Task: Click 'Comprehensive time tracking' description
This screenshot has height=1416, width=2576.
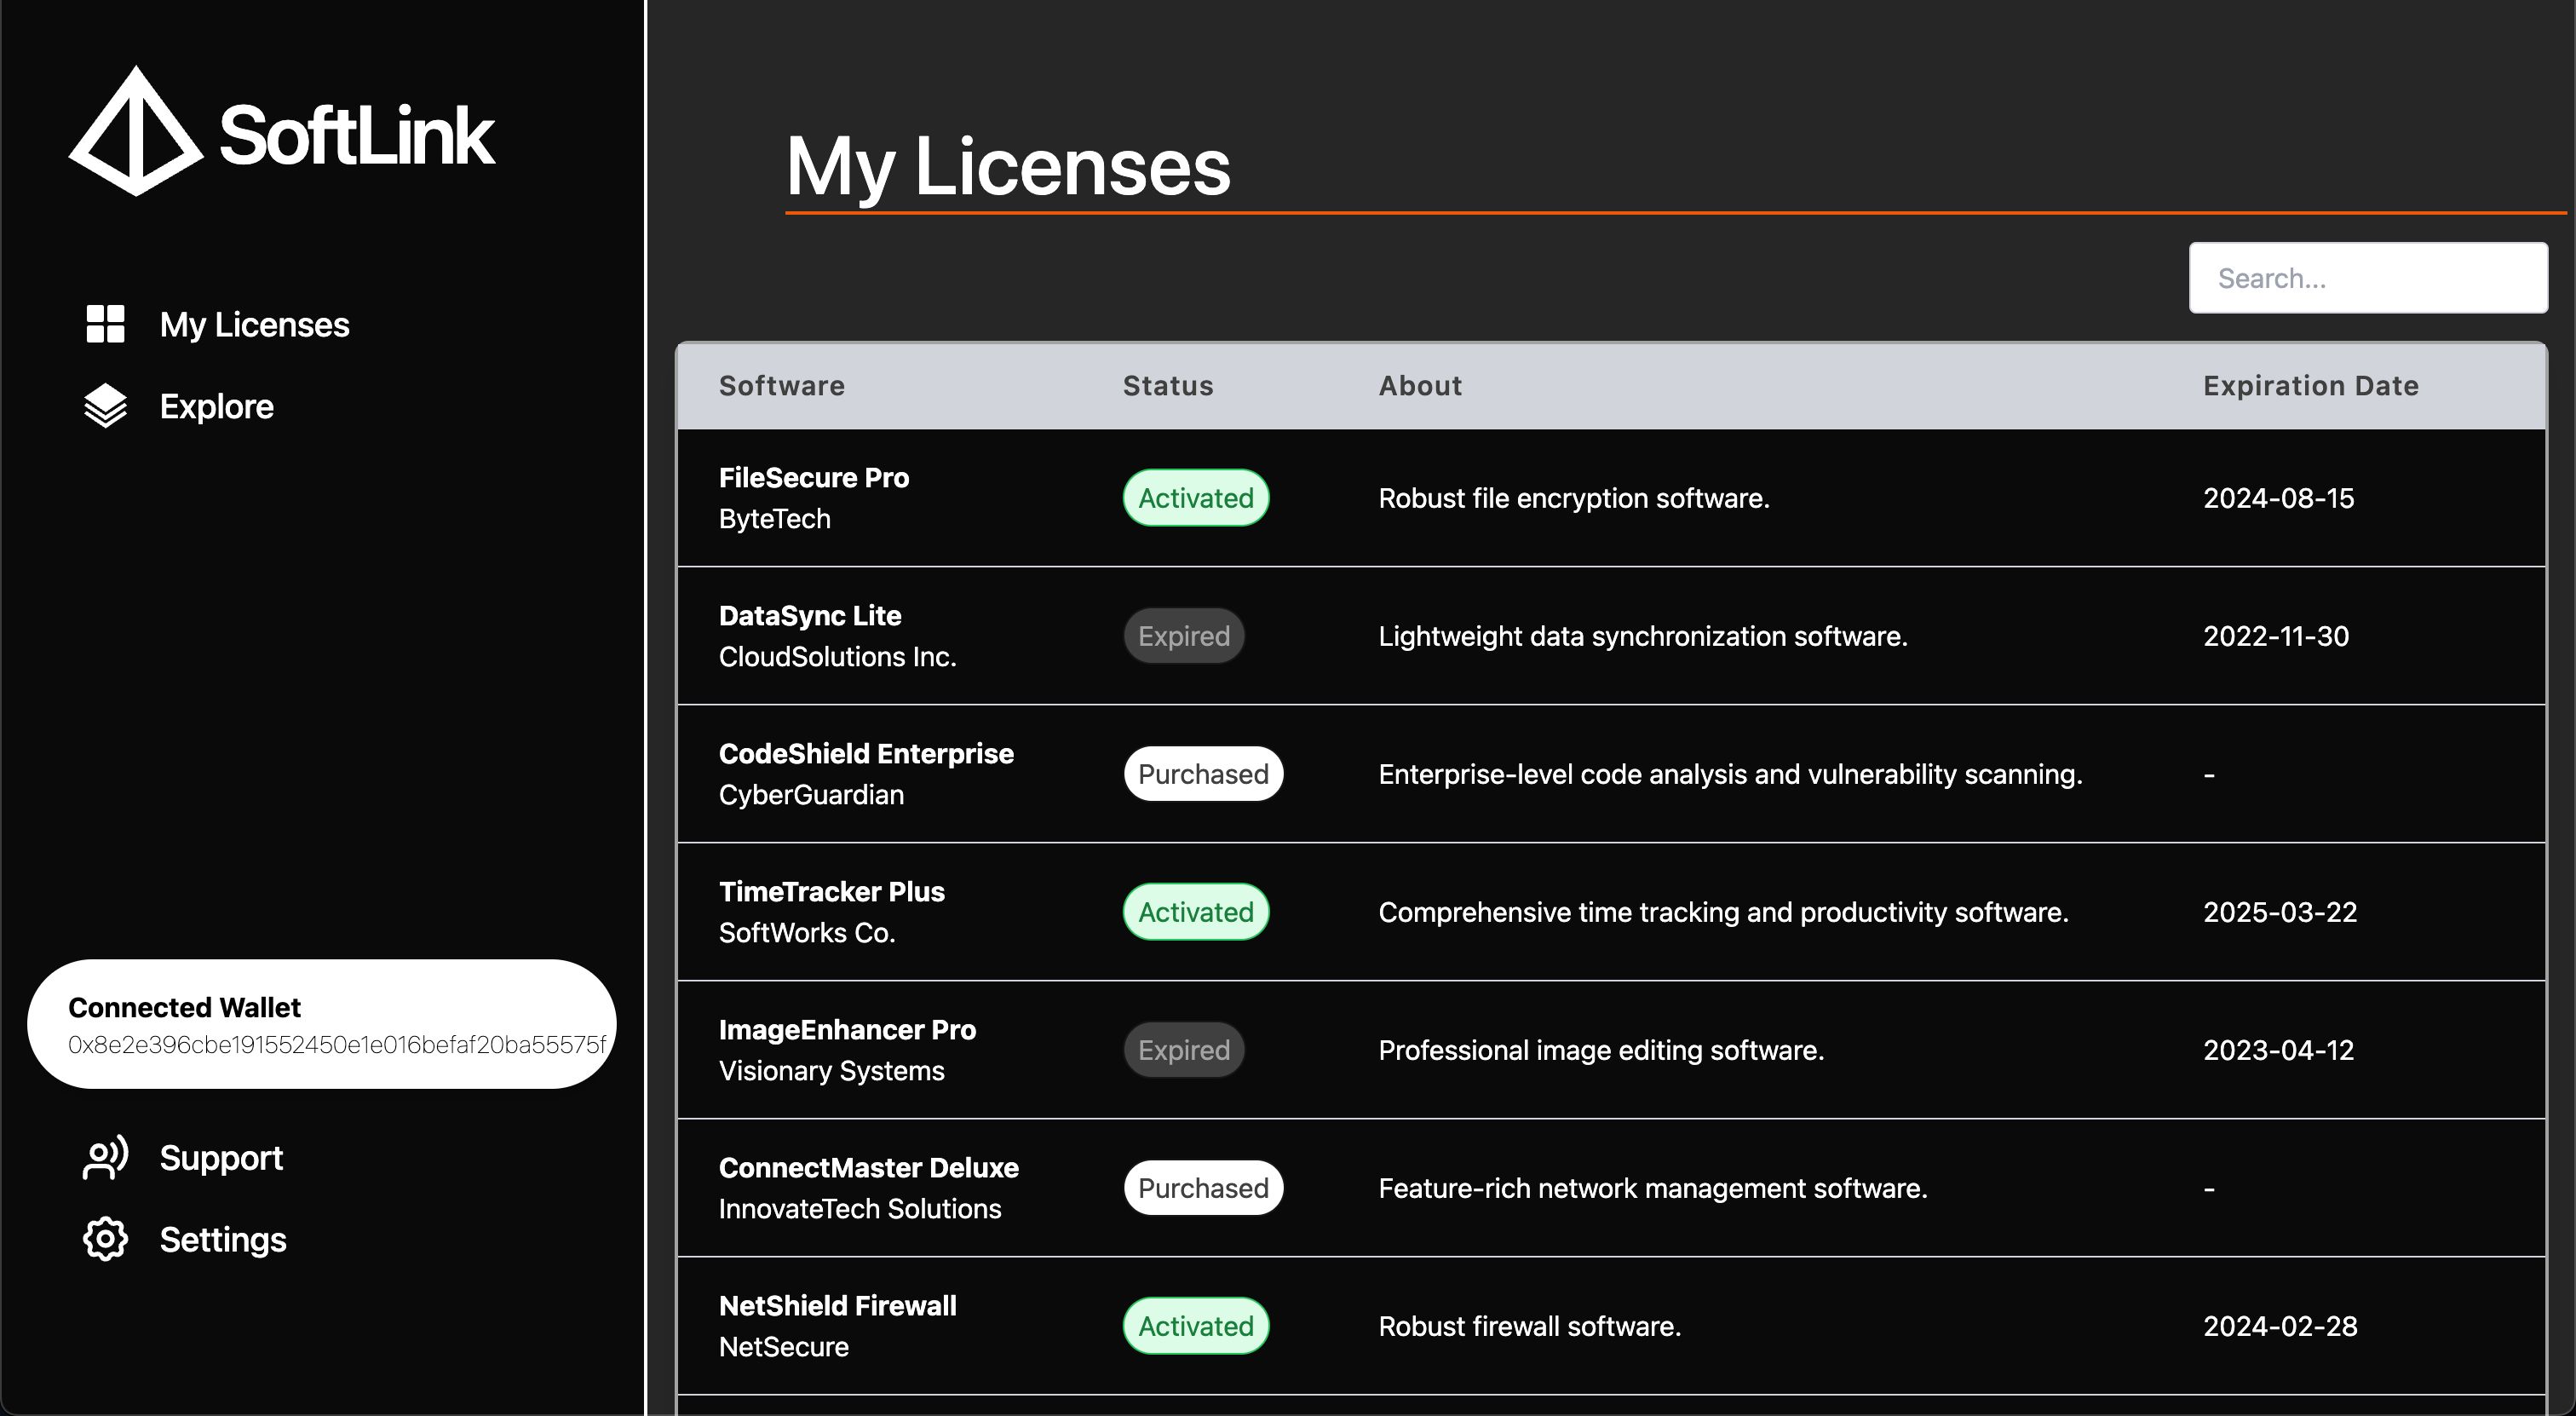Action: click(x=1723, y=912)
